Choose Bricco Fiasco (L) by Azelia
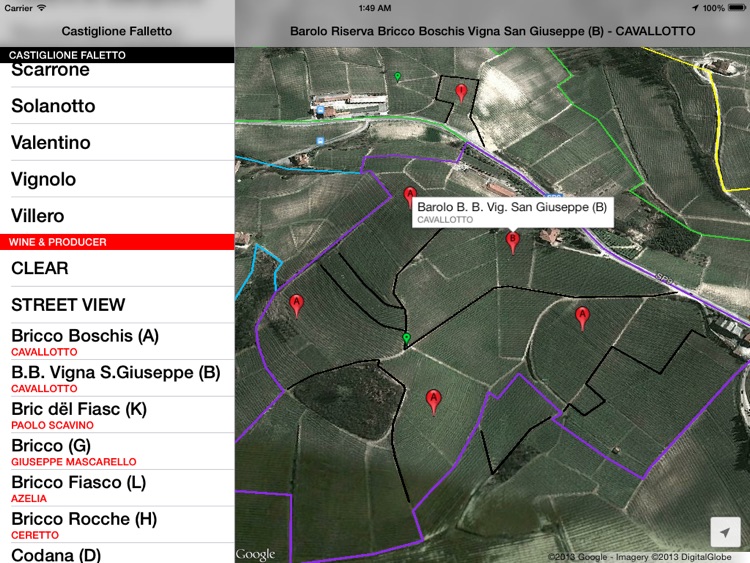Image resolution: width=750 pixels, height=563 pixels. [x=117, y=488]
